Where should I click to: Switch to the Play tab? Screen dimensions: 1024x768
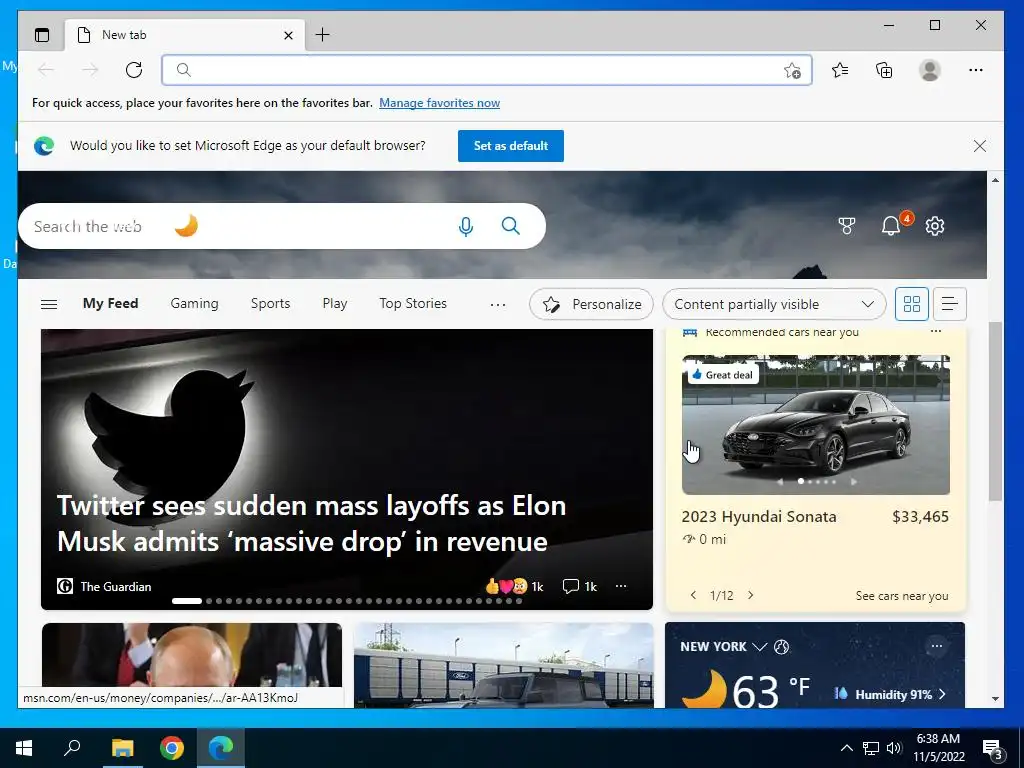(x=334, y=304)
